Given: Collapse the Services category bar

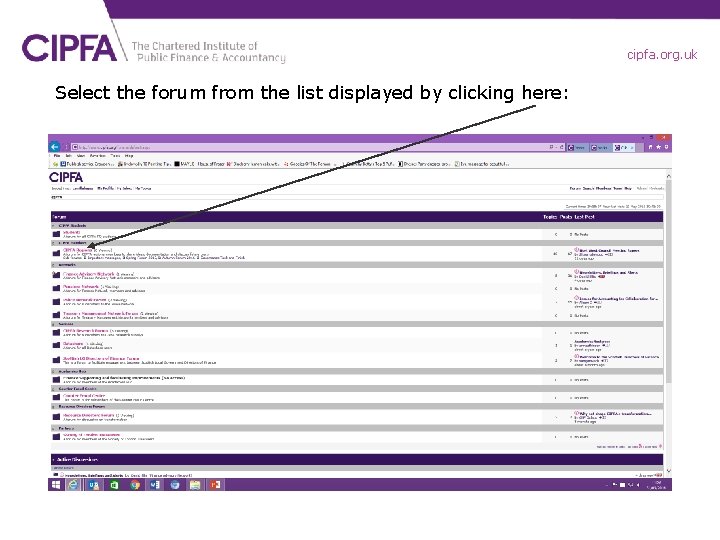Looking at the screenshot, I should (x=54, y=324).
